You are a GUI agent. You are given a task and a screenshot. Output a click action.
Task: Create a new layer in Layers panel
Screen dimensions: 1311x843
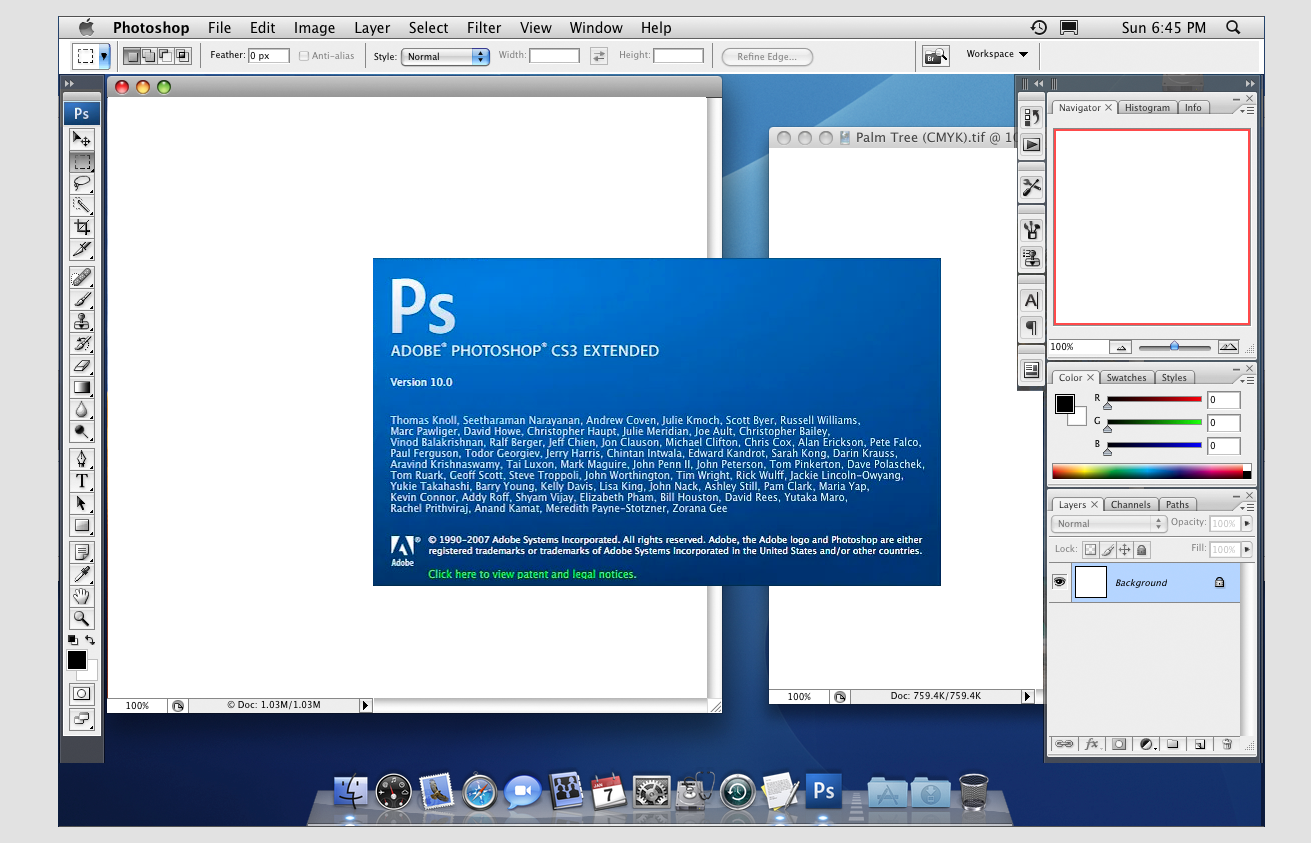tap(1198, 744)
